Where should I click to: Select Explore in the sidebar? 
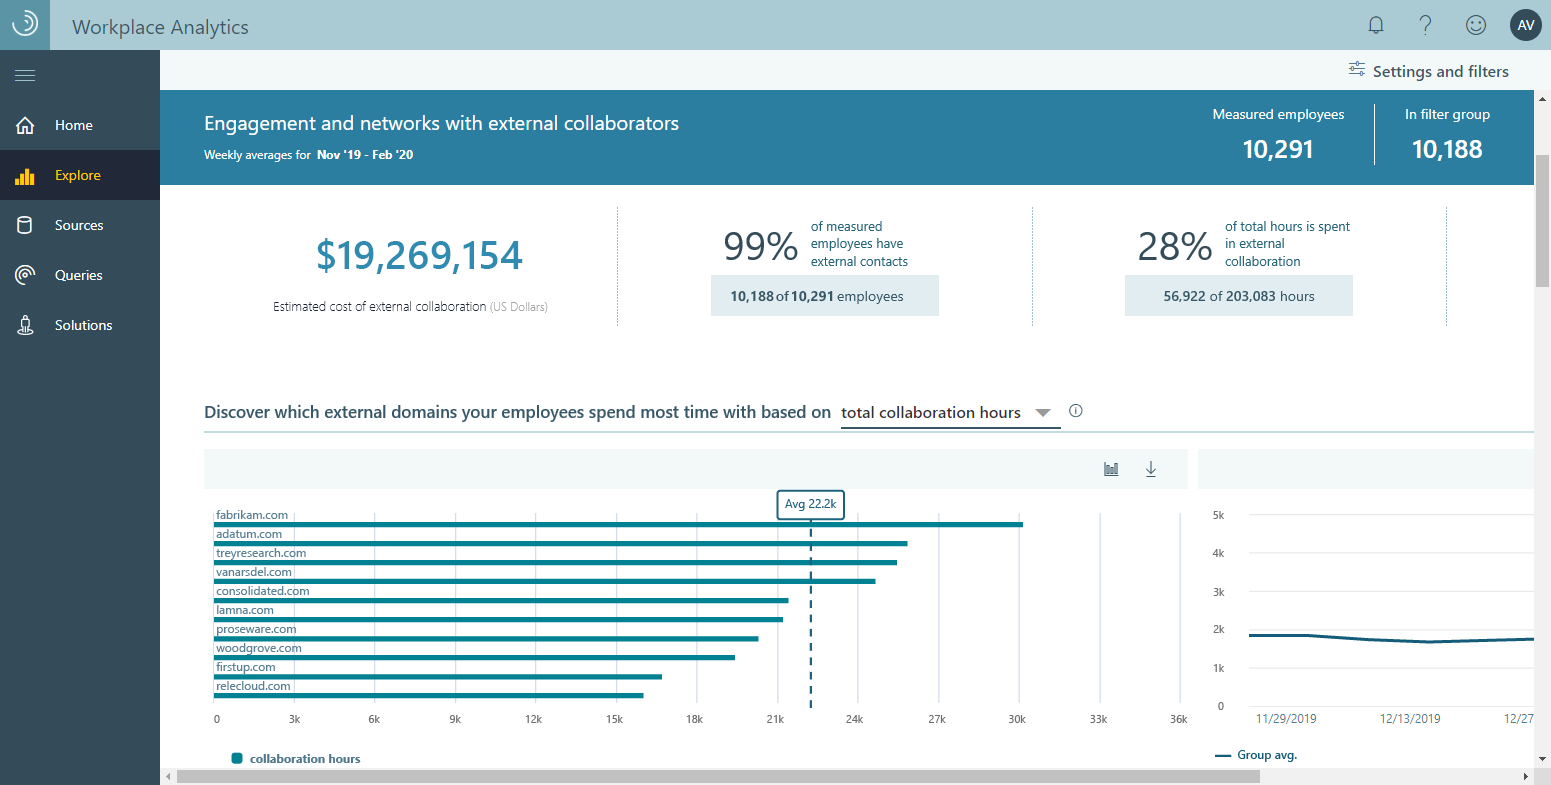point(80,175)
